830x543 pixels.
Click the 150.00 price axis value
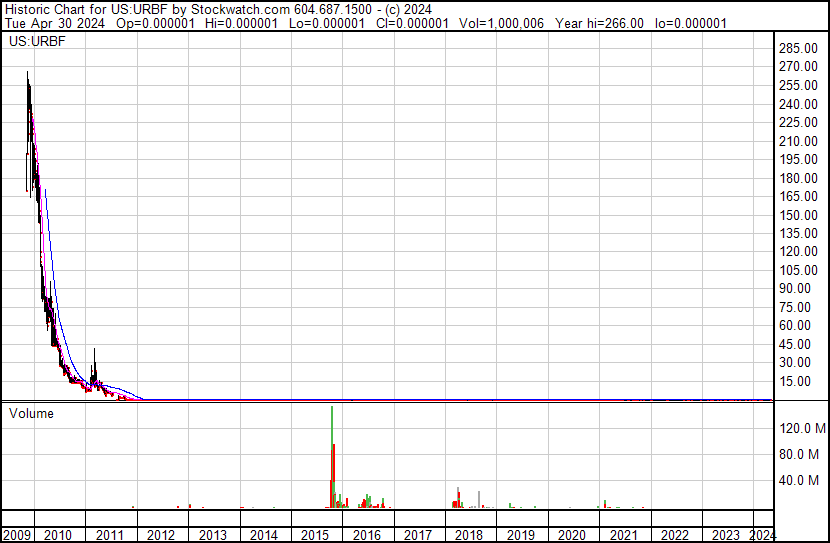point(798,215)
